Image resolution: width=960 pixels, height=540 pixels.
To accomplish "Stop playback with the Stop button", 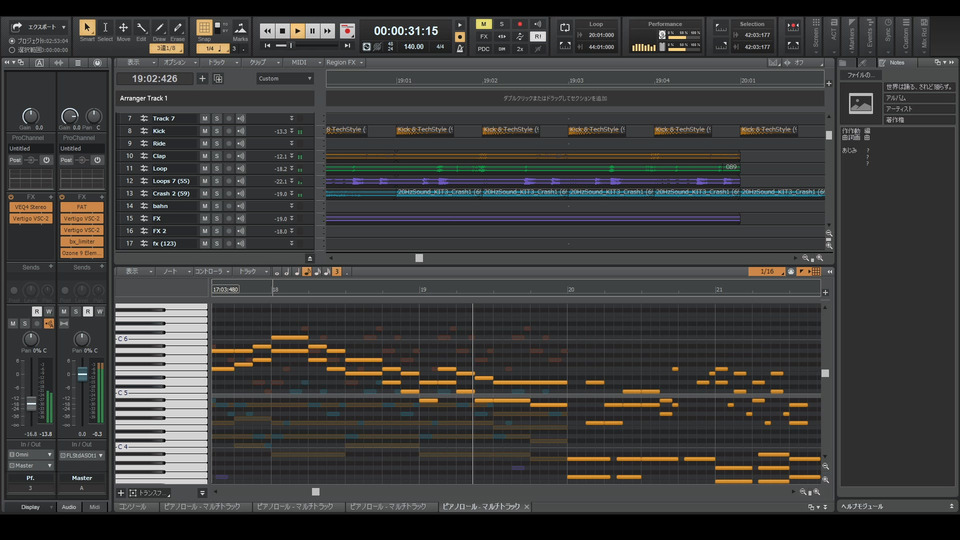I will click(283, 31).
